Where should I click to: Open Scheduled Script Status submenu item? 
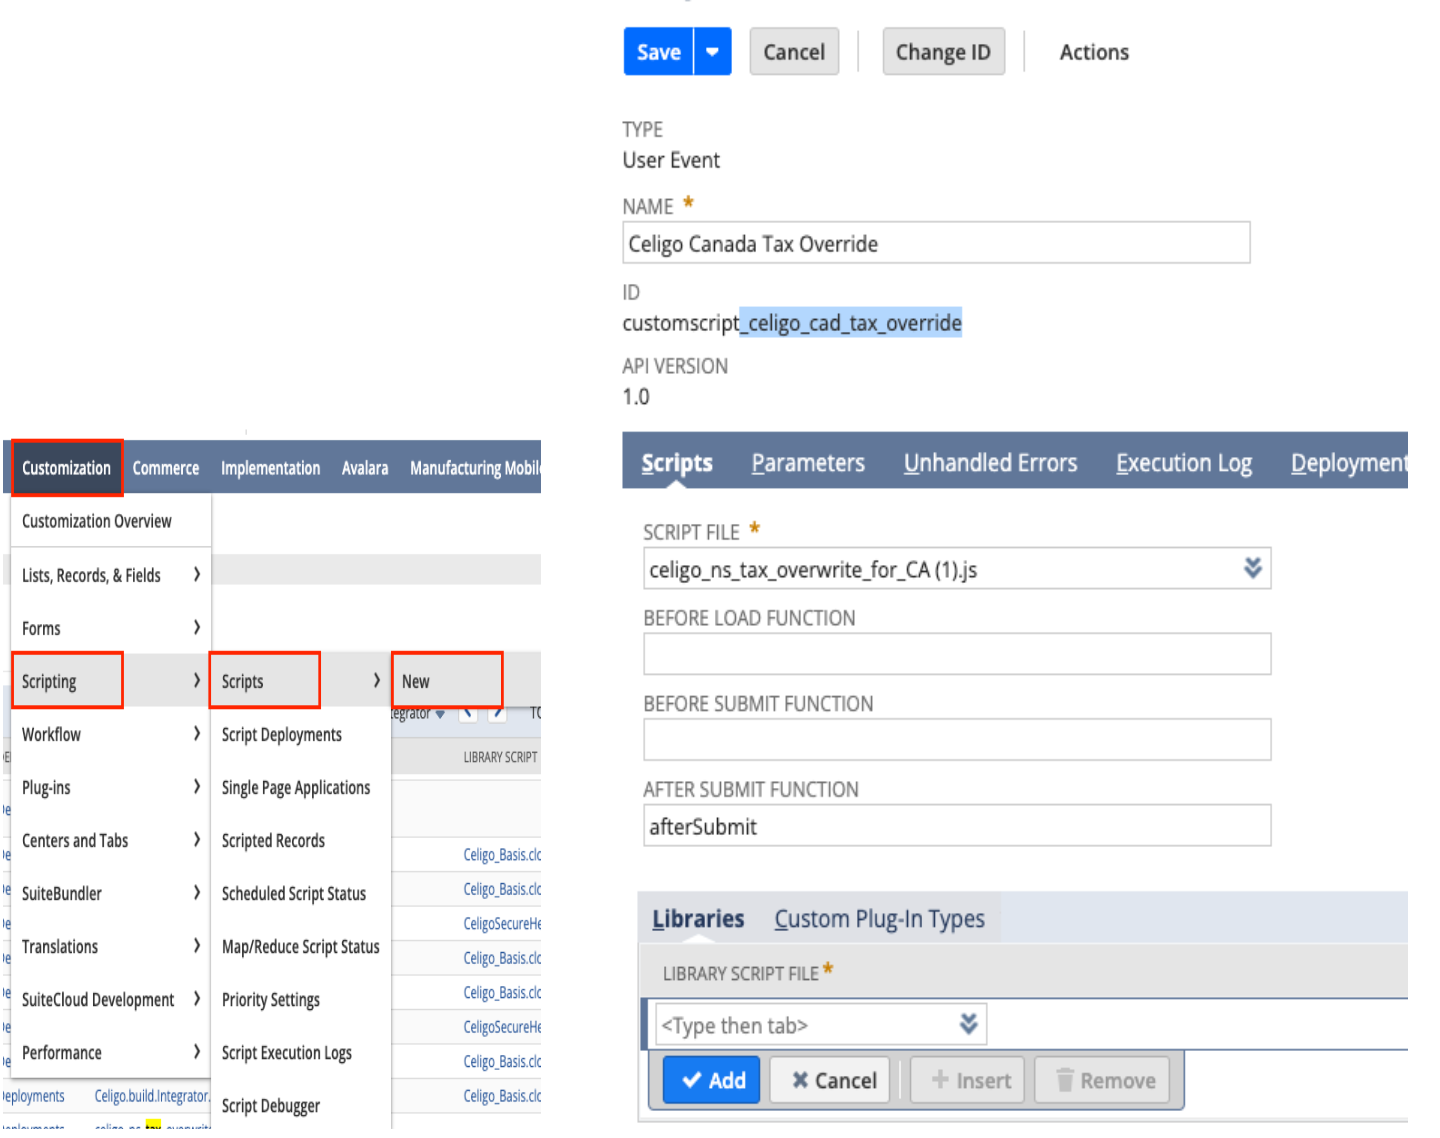pyautogui.click(x=300, y=893)
